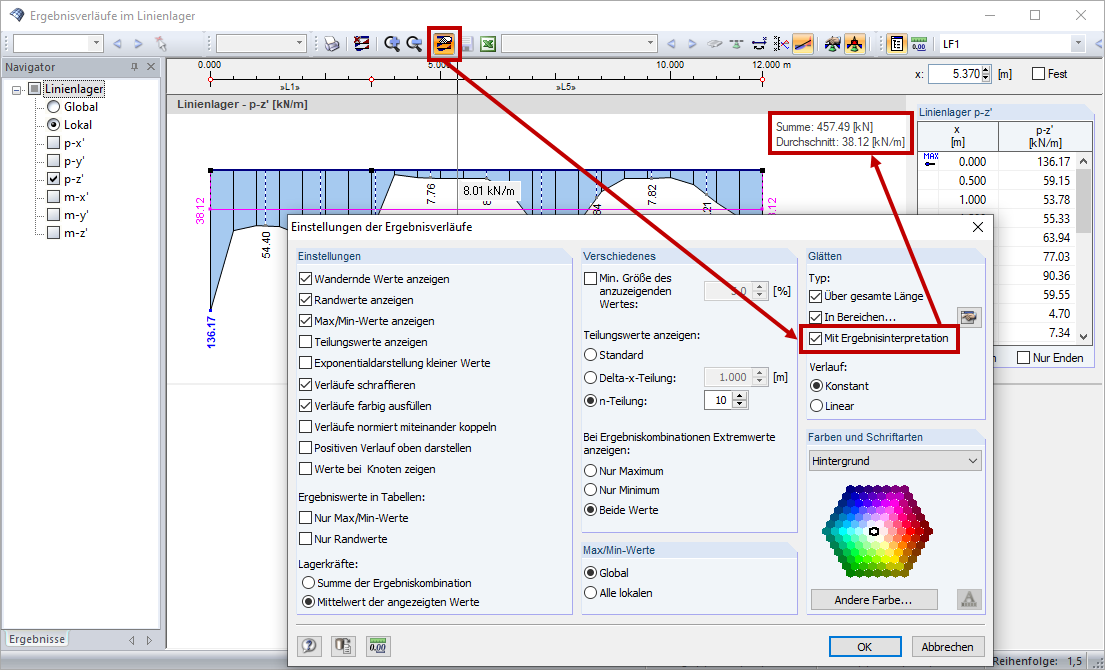The height and width of the screenshot is (670, 1105).
Task: Click previous arrow left of the greyed surface icon
Action: pyautogui.click(x=671, y=44)
